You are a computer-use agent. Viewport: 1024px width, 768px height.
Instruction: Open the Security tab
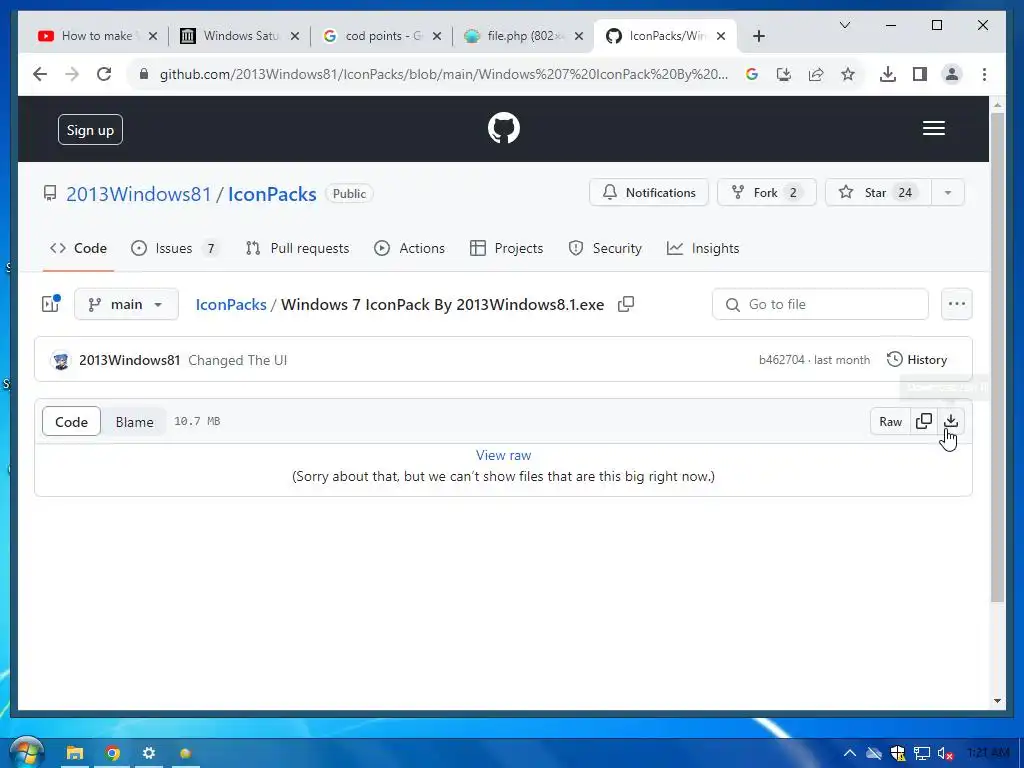(605, 248)
